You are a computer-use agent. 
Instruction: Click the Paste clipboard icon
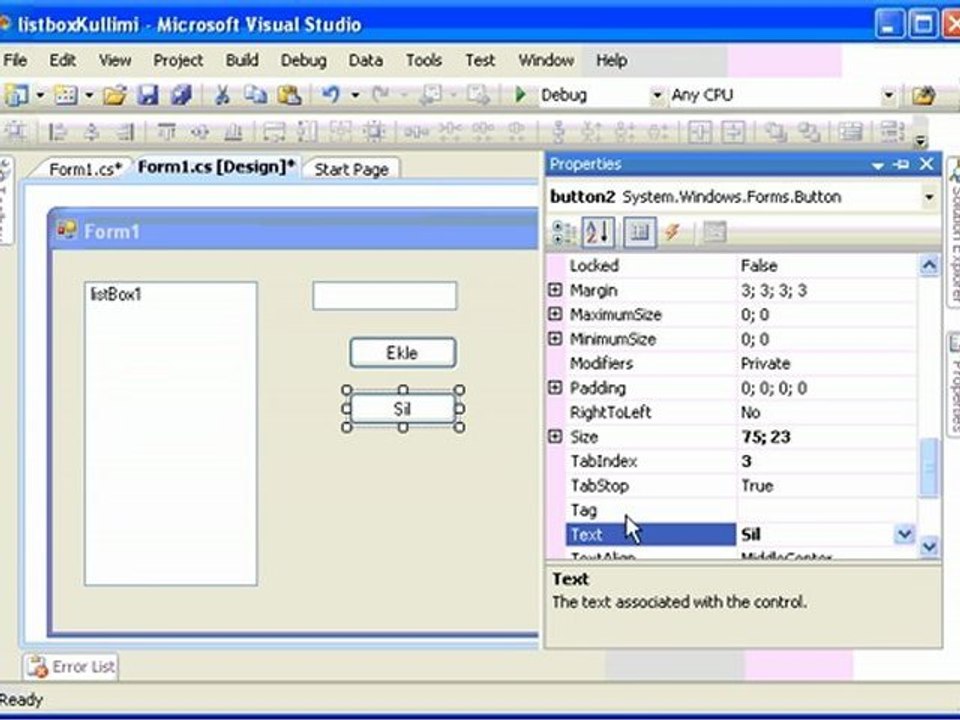click(x=289, y=95)
